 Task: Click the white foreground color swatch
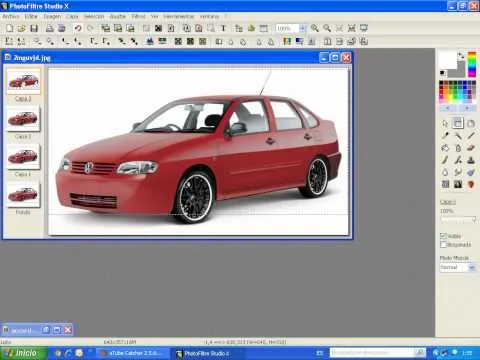coord(448,60)
